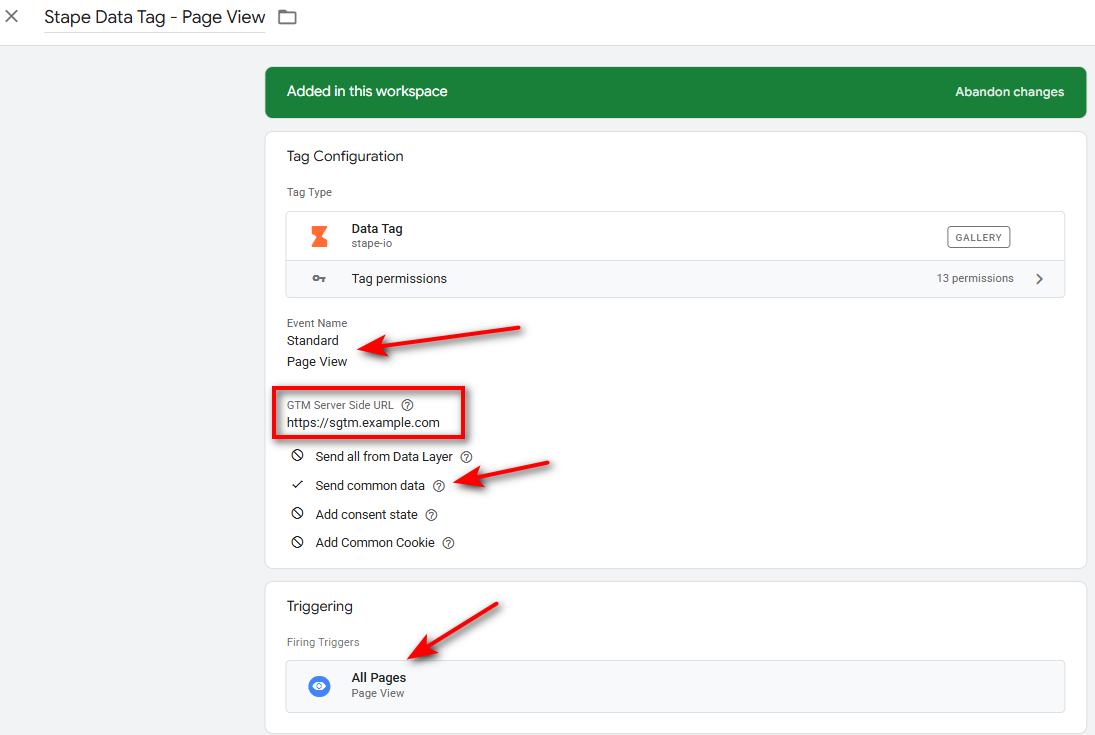Viewport: 1095px width, 735px height.
Task: Open the 13 permissions chevron arrow
Action: 1039,279
